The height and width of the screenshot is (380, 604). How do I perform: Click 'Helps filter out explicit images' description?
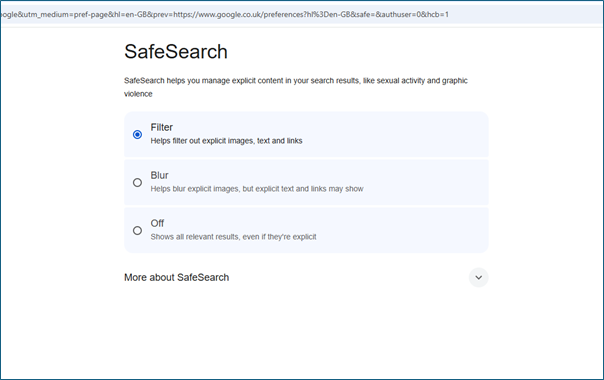click(x=226, y=141)
